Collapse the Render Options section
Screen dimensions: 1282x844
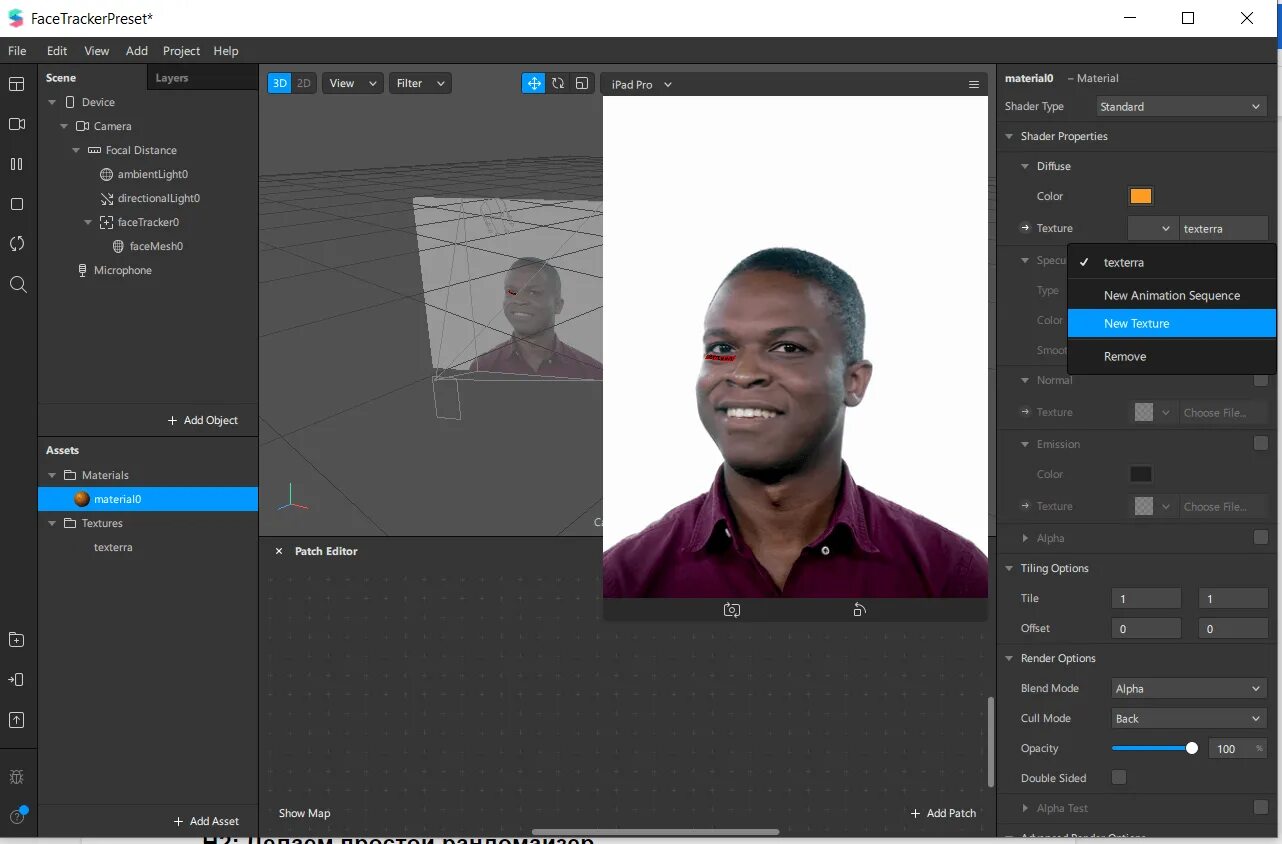(1009, 658)
